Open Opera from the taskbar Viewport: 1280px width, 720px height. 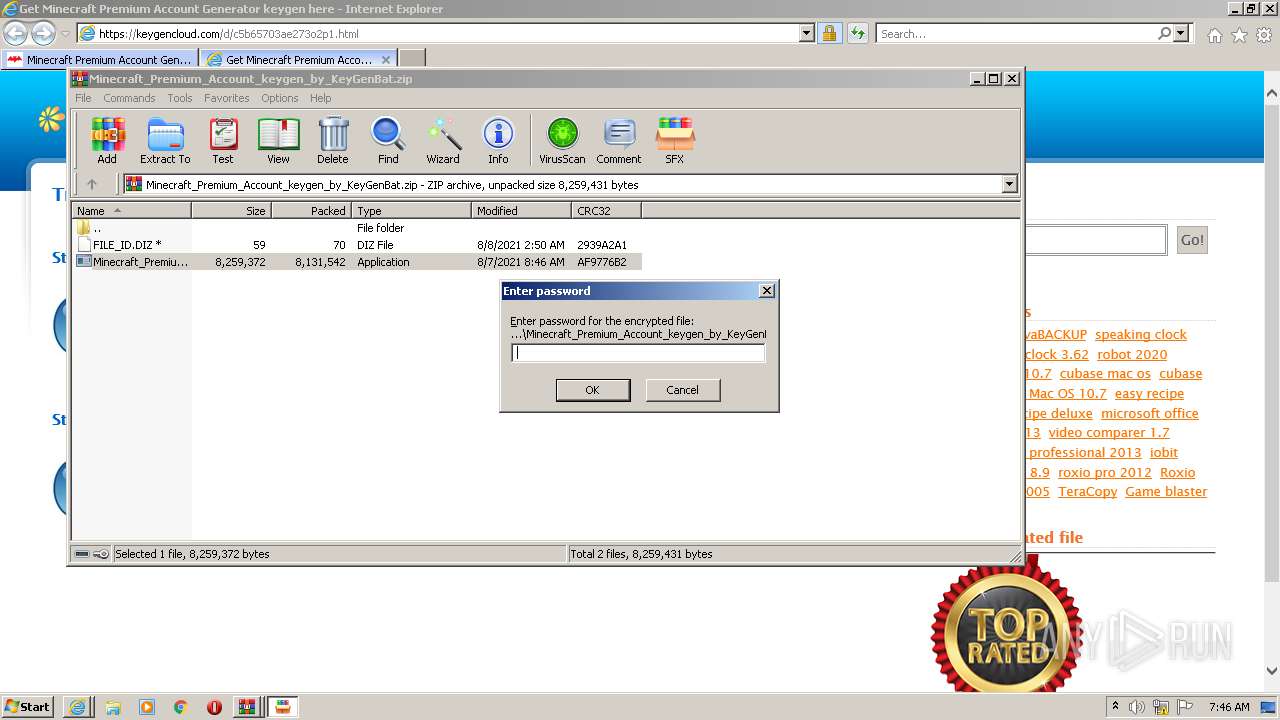click(214, 707)
